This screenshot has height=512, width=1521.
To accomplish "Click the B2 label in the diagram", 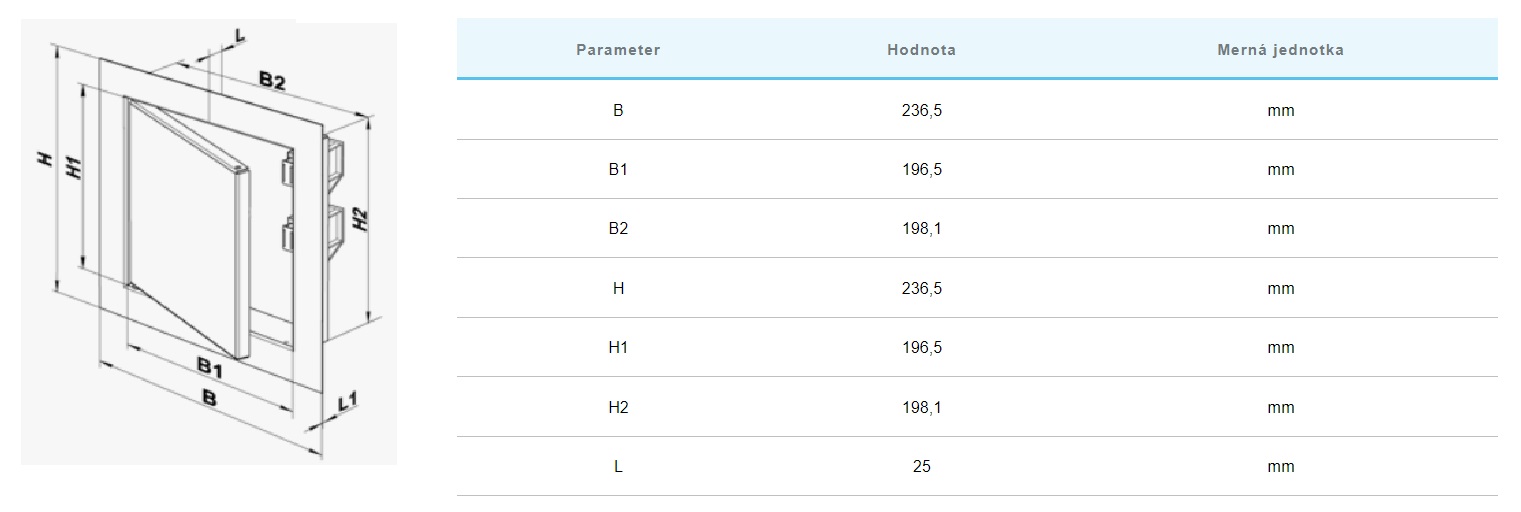I will 272,81.
